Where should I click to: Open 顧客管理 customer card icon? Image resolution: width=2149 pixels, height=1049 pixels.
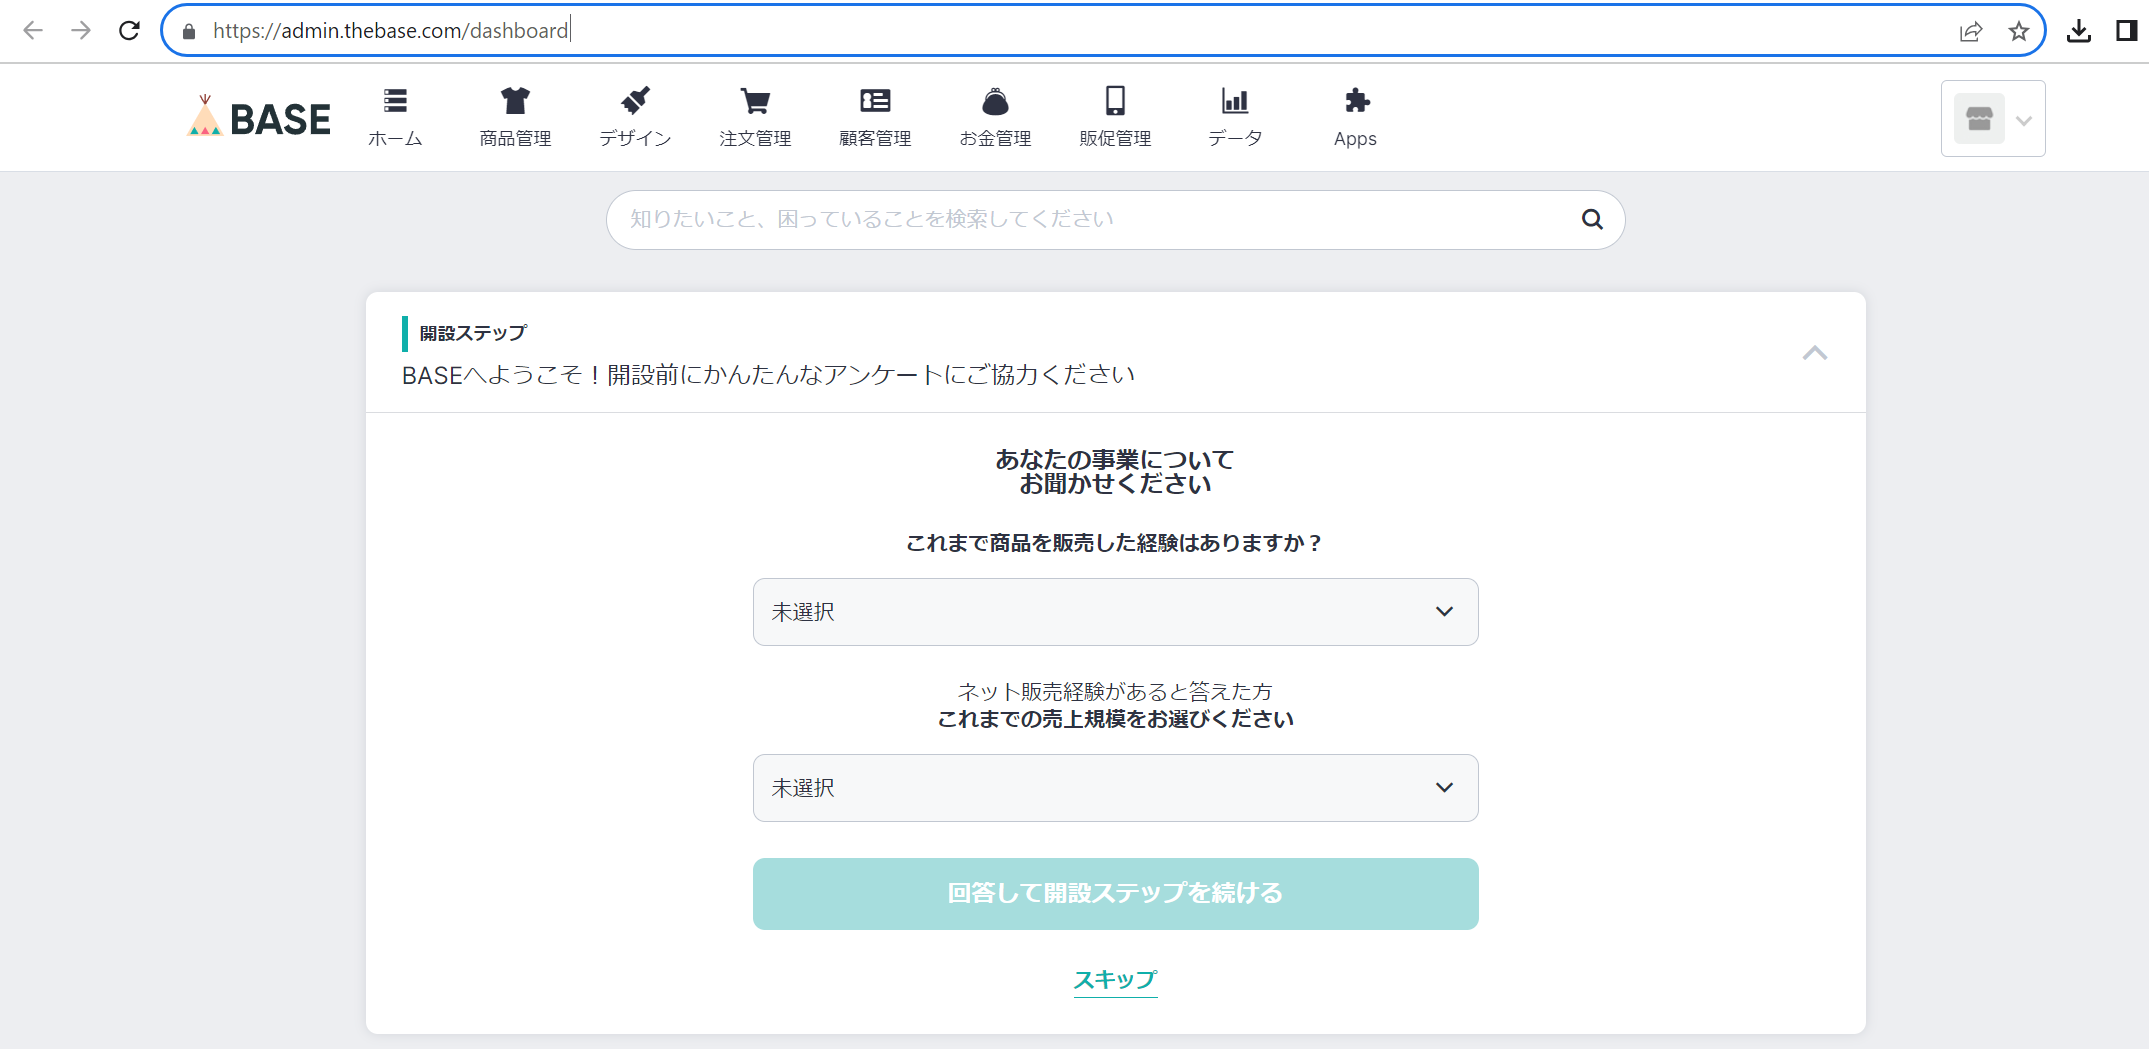[875, 101]
